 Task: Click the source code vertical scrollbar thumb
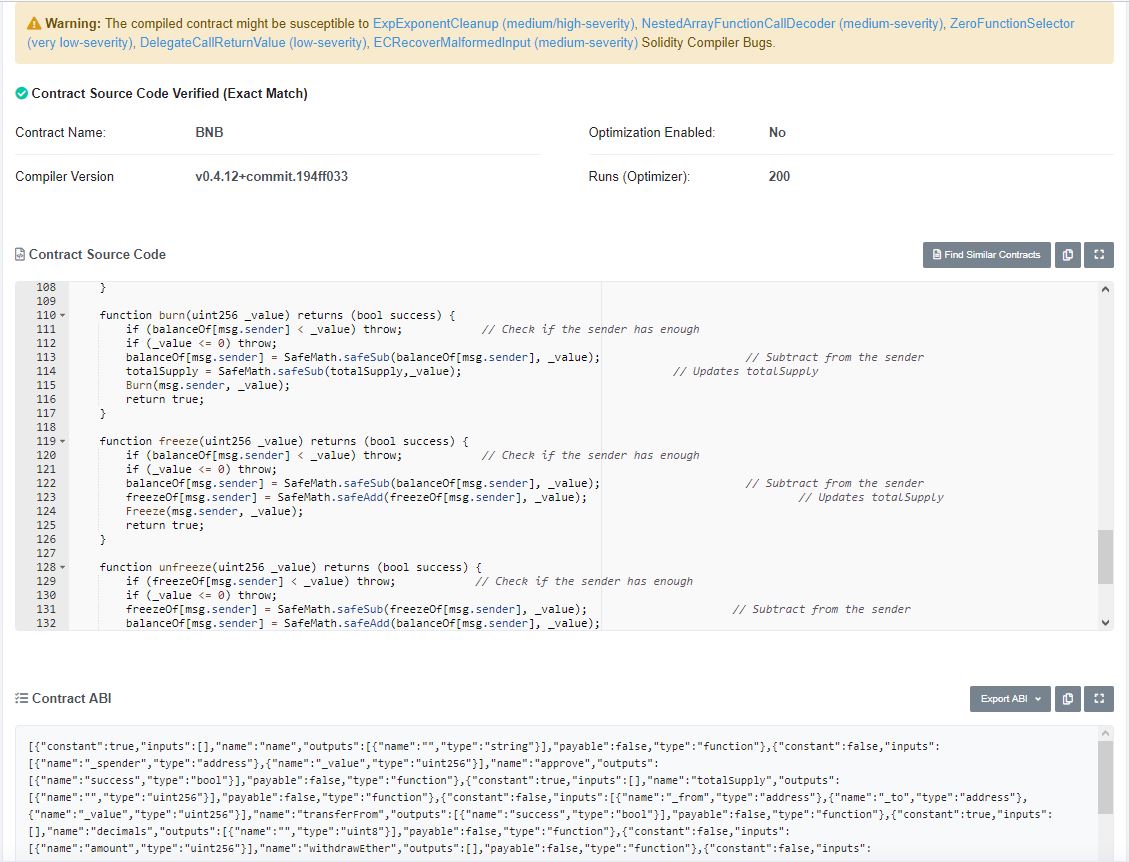[x=1105, y=557]
